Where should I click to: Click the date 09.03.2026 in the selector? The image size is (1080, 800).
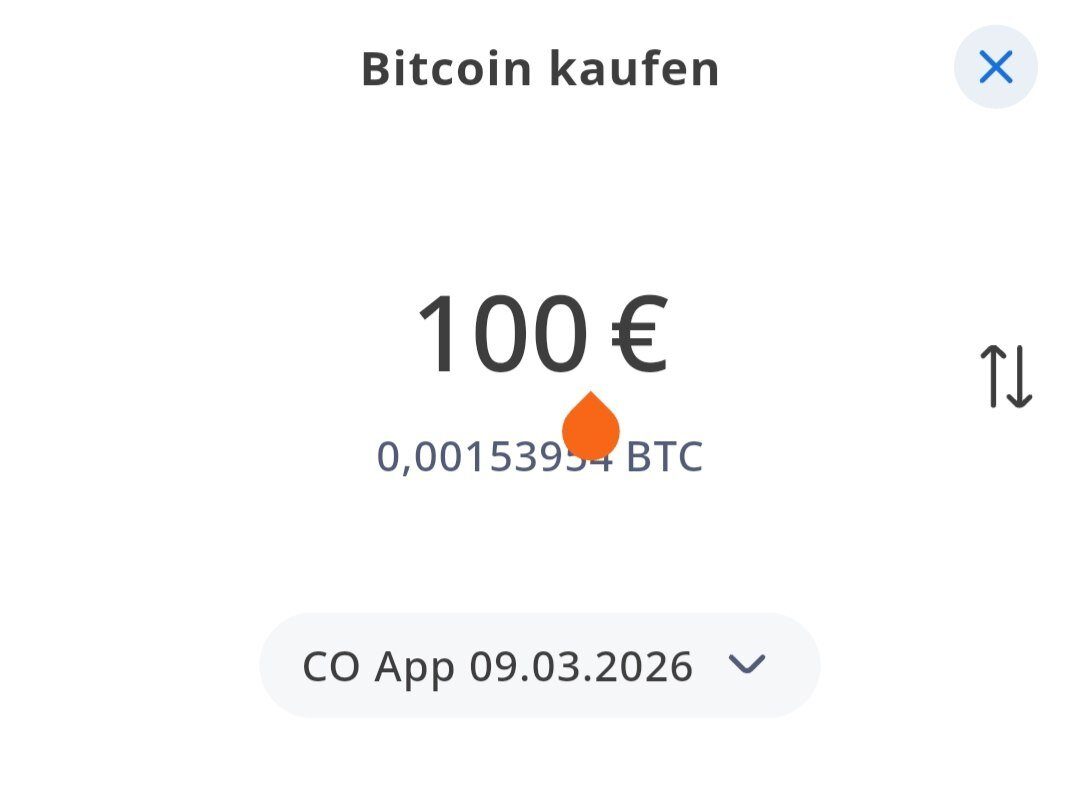[581, 666]
